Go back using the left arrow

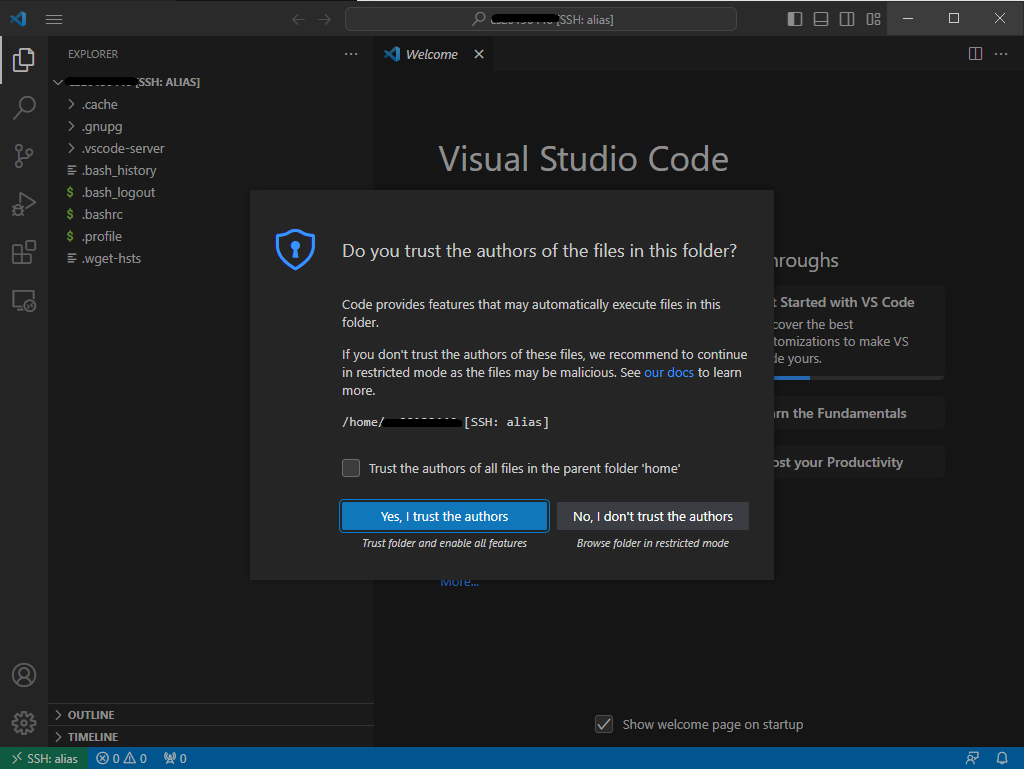298,20
